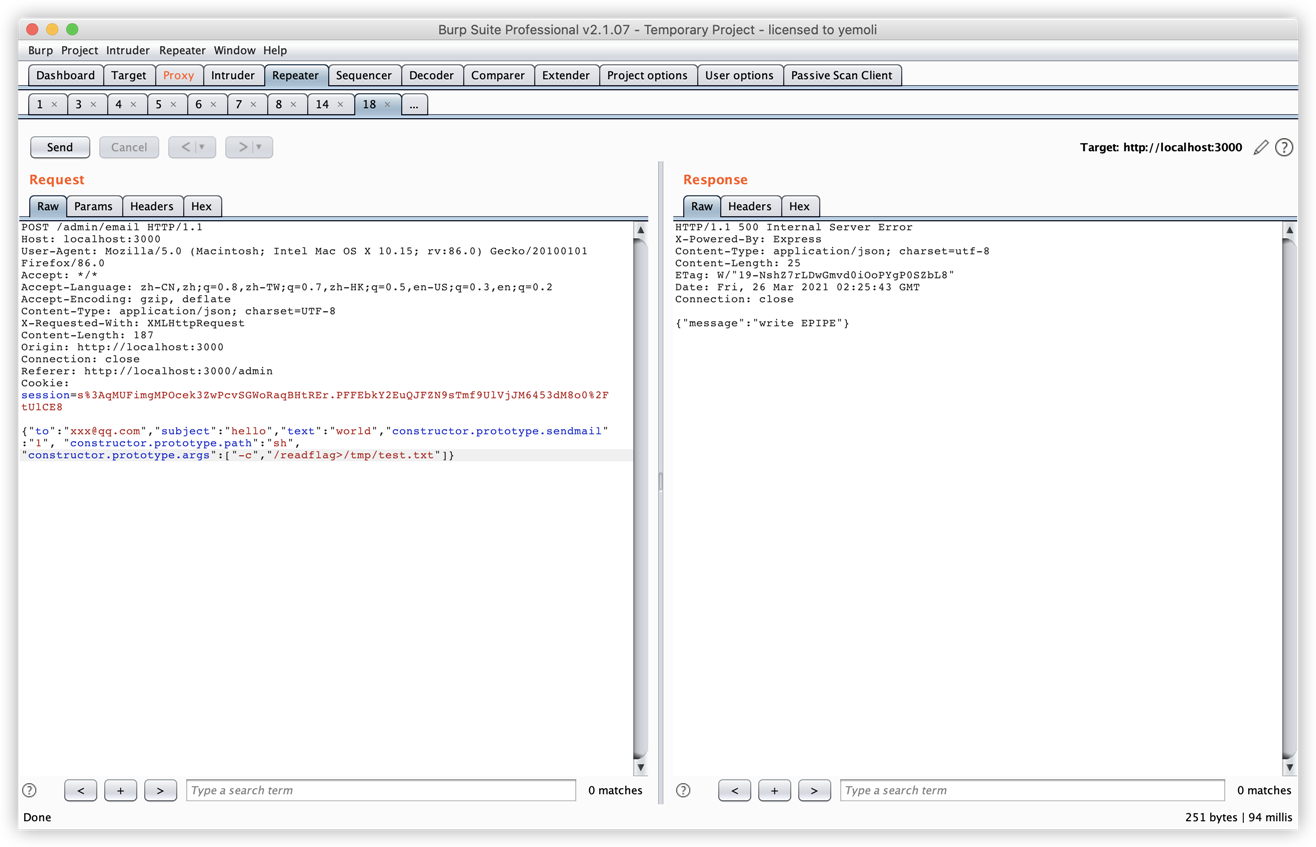Go to next match in request search
Image resolution: width=1316 pixels, height=847 pixels.
pos(160,790)
